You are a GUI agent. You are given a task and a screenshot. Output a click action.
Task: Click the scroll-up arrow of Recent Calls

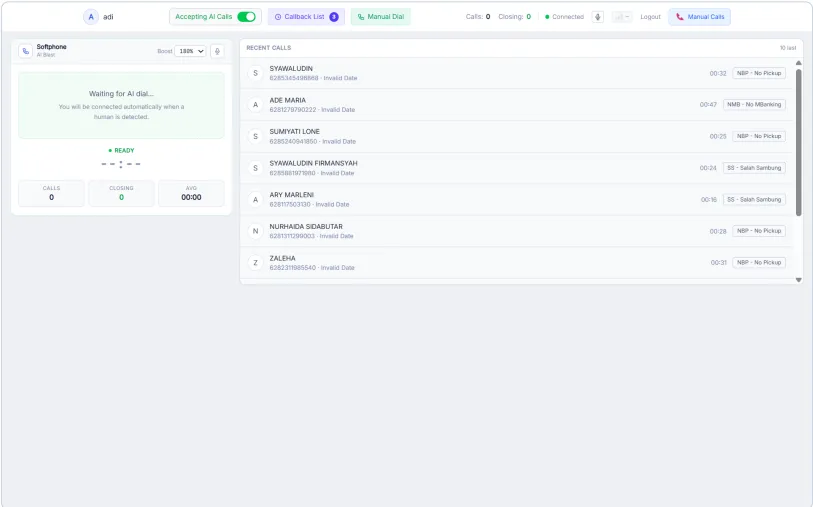point(798,63)
